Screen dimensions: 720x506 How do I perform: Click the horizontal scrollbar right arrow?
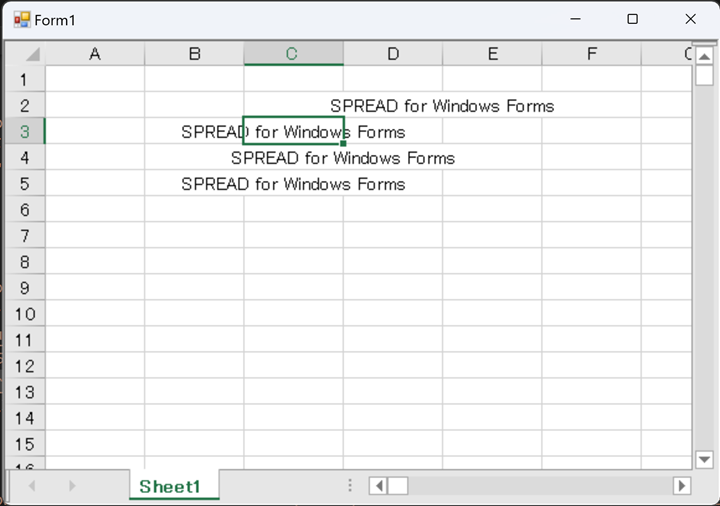[682, 486]
